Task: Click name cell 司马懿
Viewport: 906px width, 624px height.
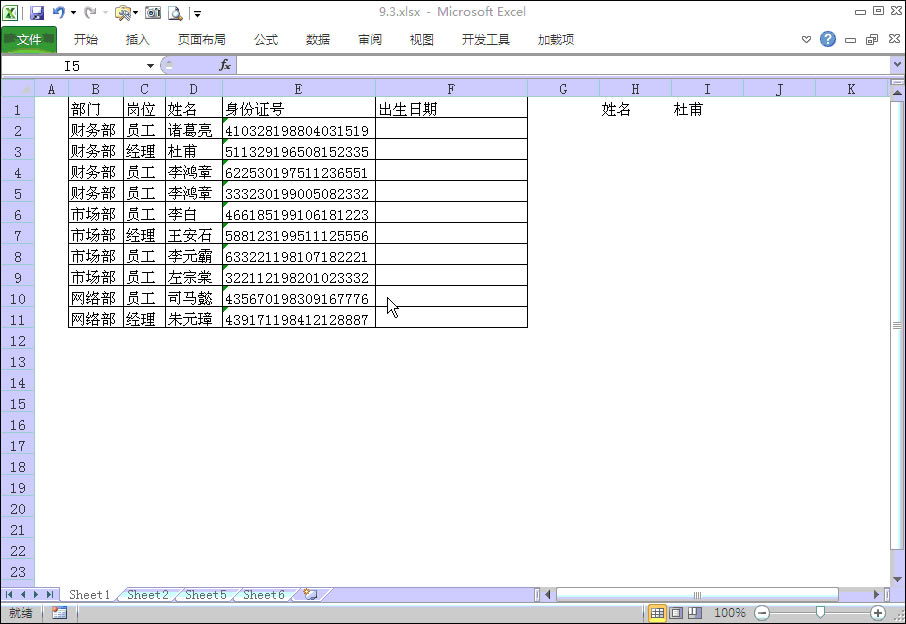Action: (194, 298)
